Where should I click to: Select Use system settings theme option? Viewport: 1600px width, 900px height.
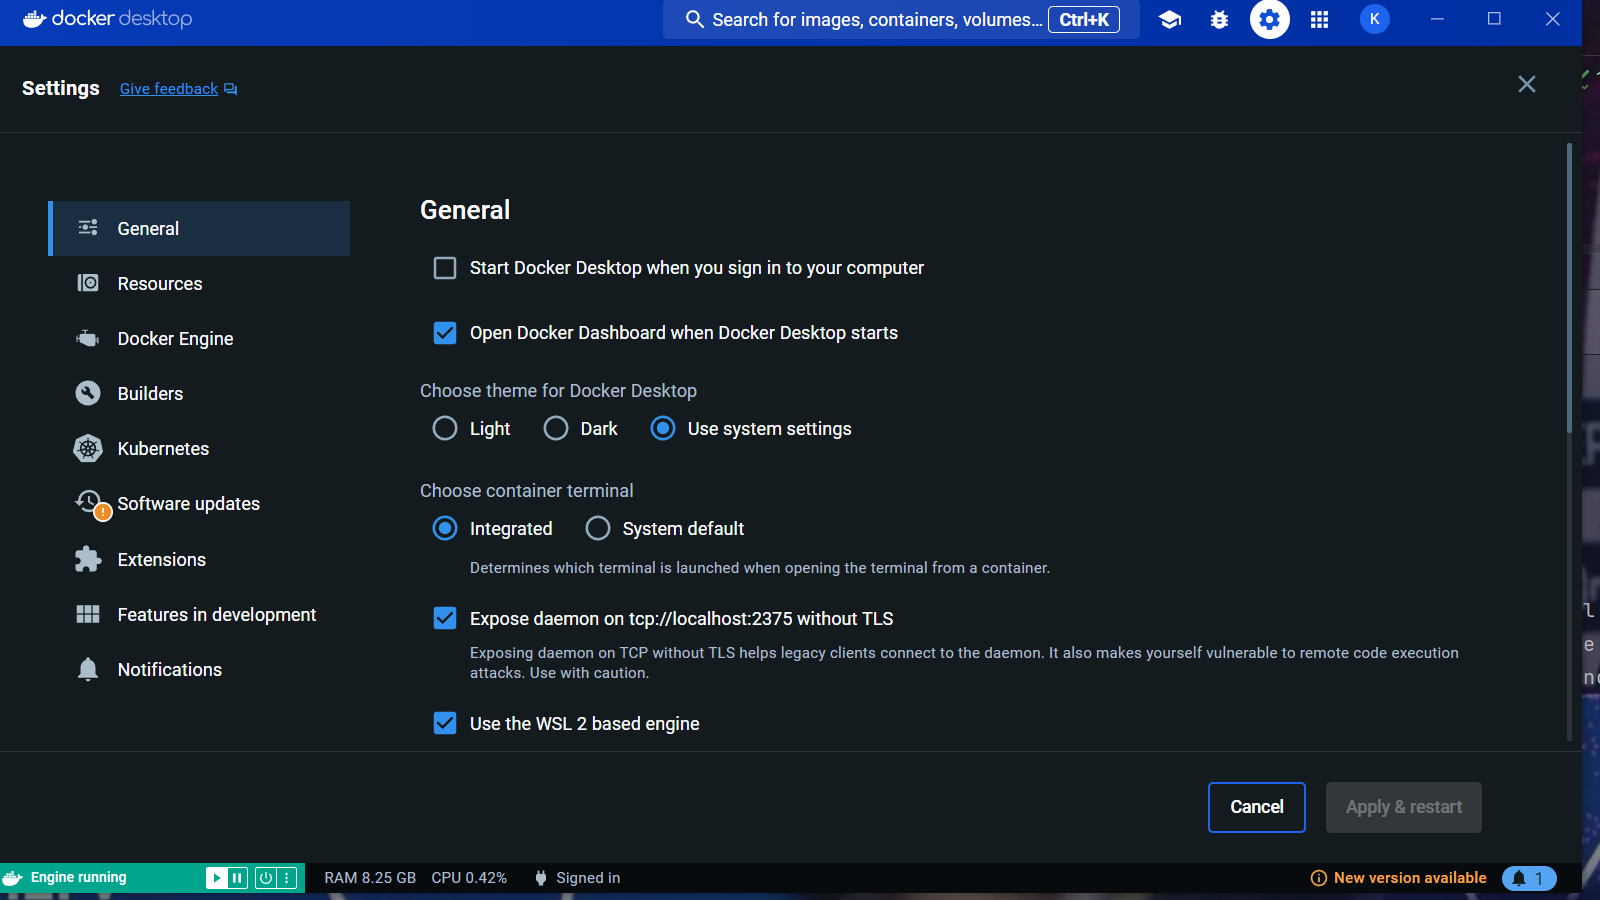(x=663, y=428)
